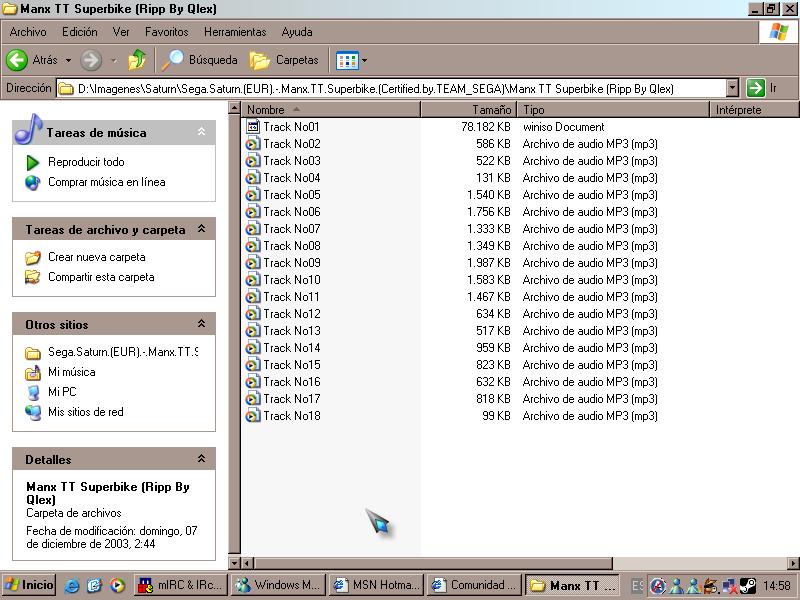Image resolution: width=800 pixels, height=600 pixels.
Task: Sort files by the Tamaño column
Action: click(x=469, y=110)
